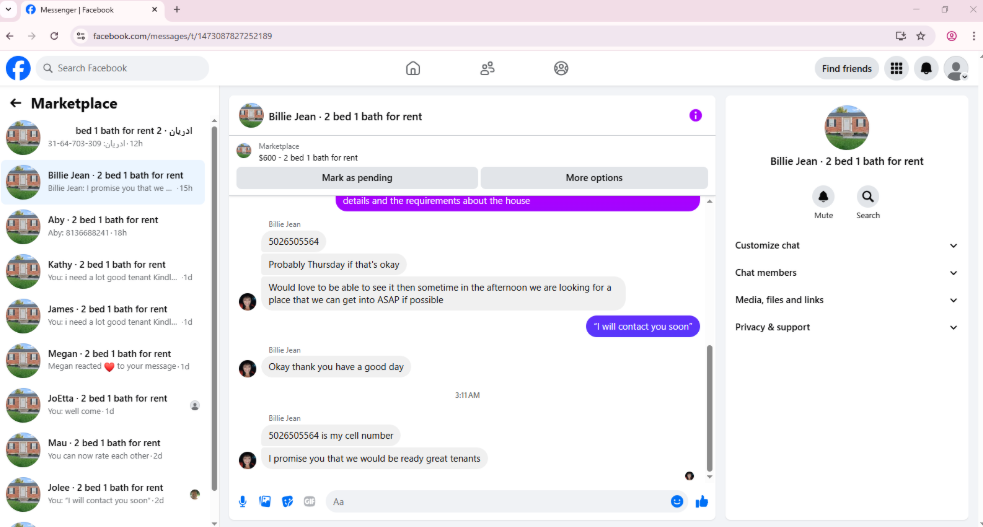Open the Jolee conversation

pos(103,494)
